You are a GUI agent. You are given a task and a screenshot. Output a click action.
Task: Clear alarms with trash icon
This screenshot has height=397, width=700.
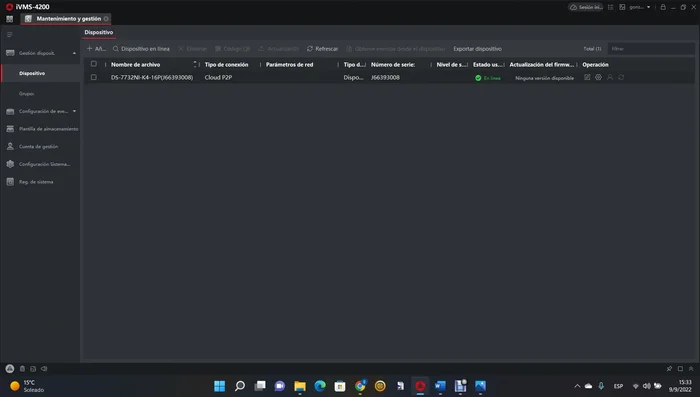[22, 369]
